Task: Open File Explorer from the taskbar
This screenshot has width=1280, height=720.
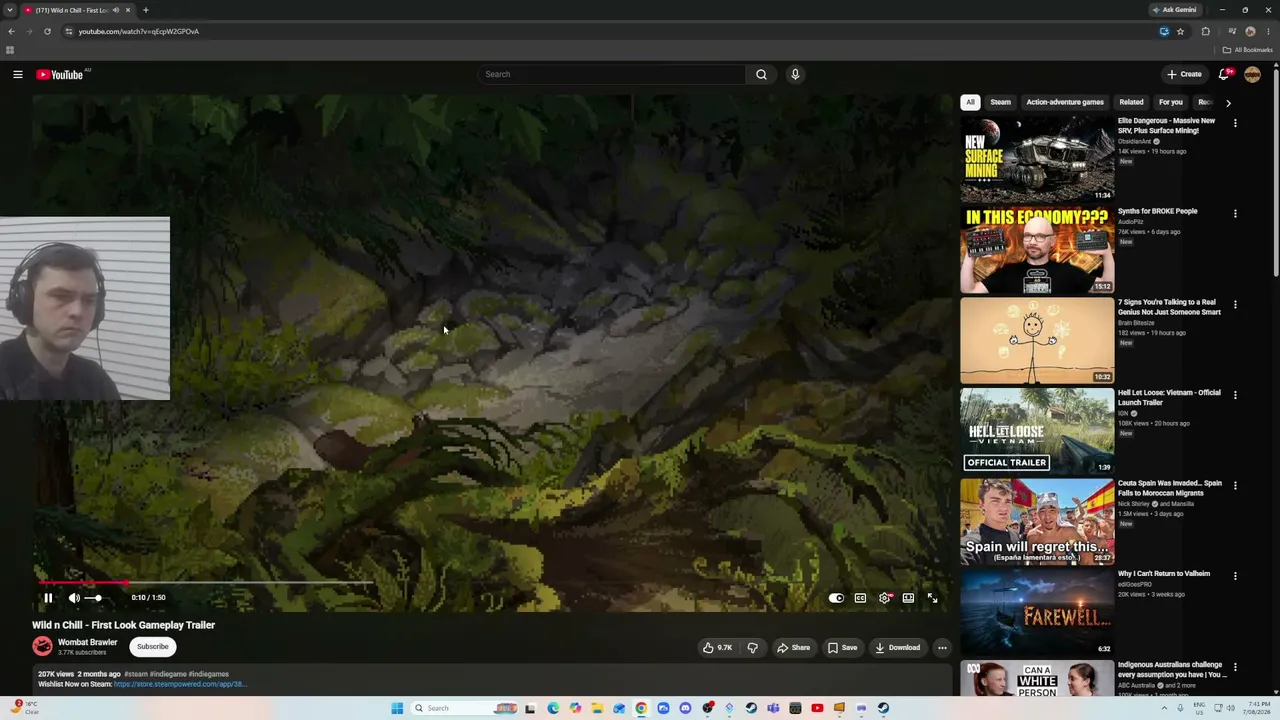Action: click(597, 708)
